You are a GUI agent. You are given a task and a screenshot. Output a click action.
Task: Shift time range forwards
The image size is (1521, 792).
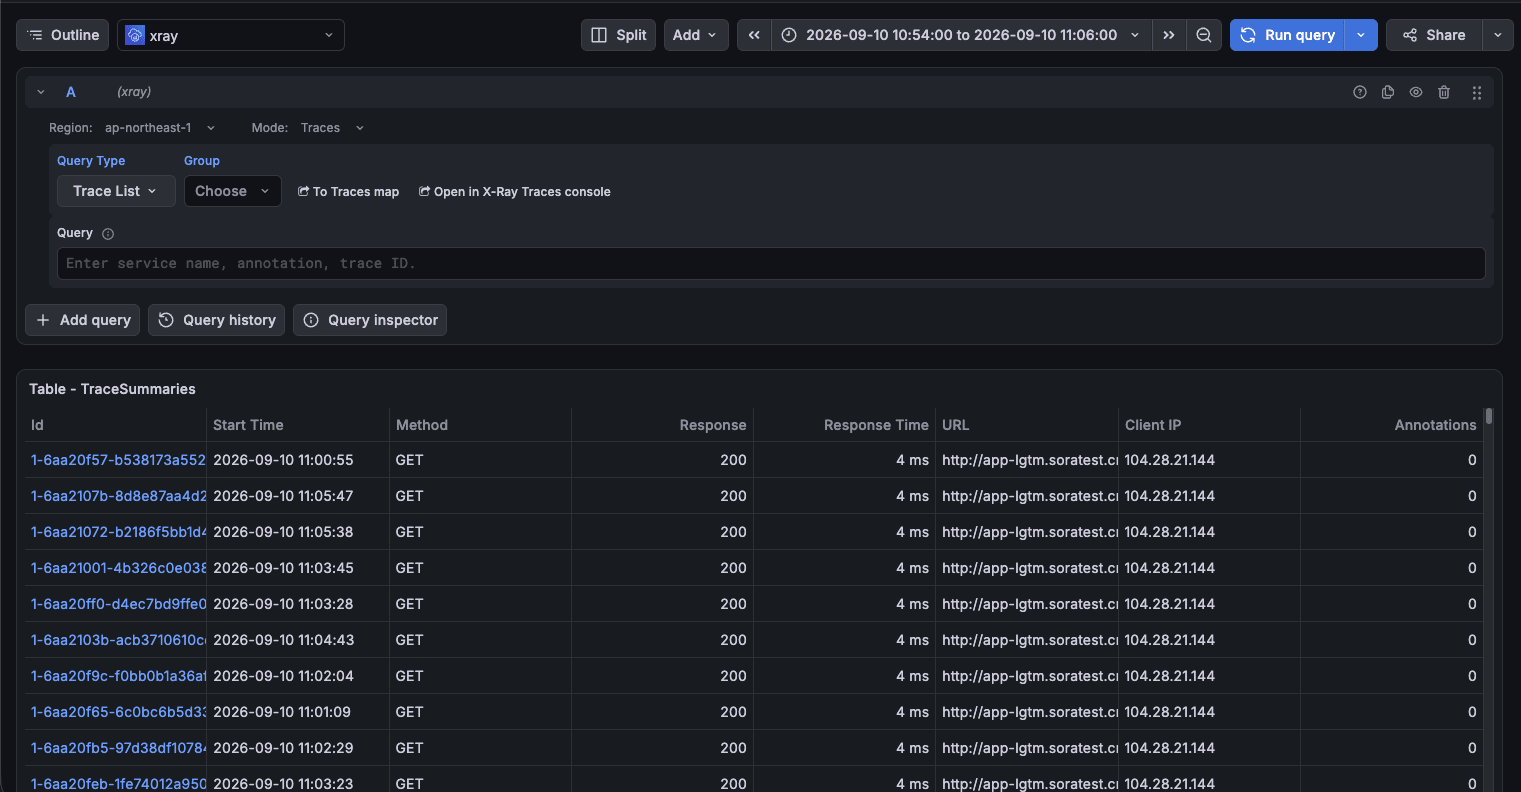[1169, 35]
